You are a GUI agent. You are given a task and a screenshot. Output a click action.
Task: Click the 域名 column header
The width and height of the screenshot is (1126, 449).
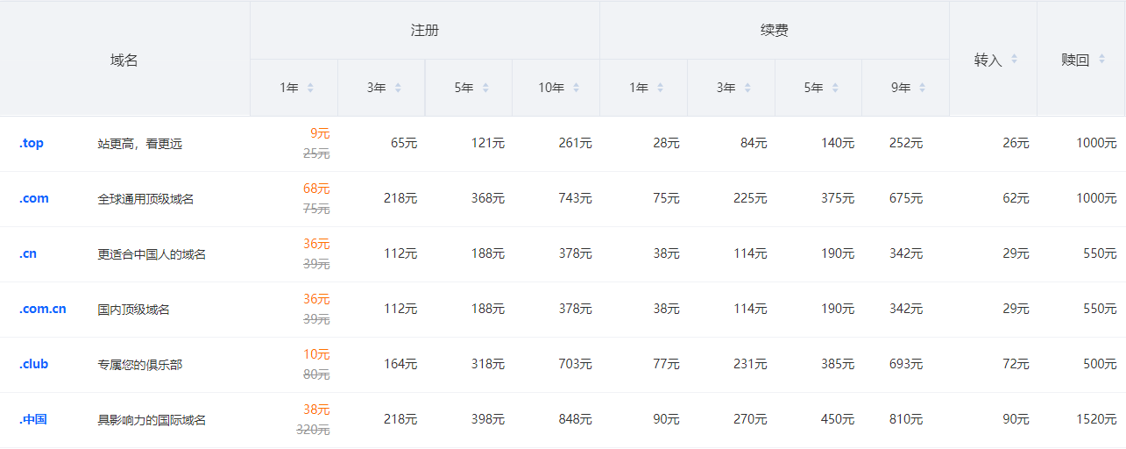click(124, 60)
